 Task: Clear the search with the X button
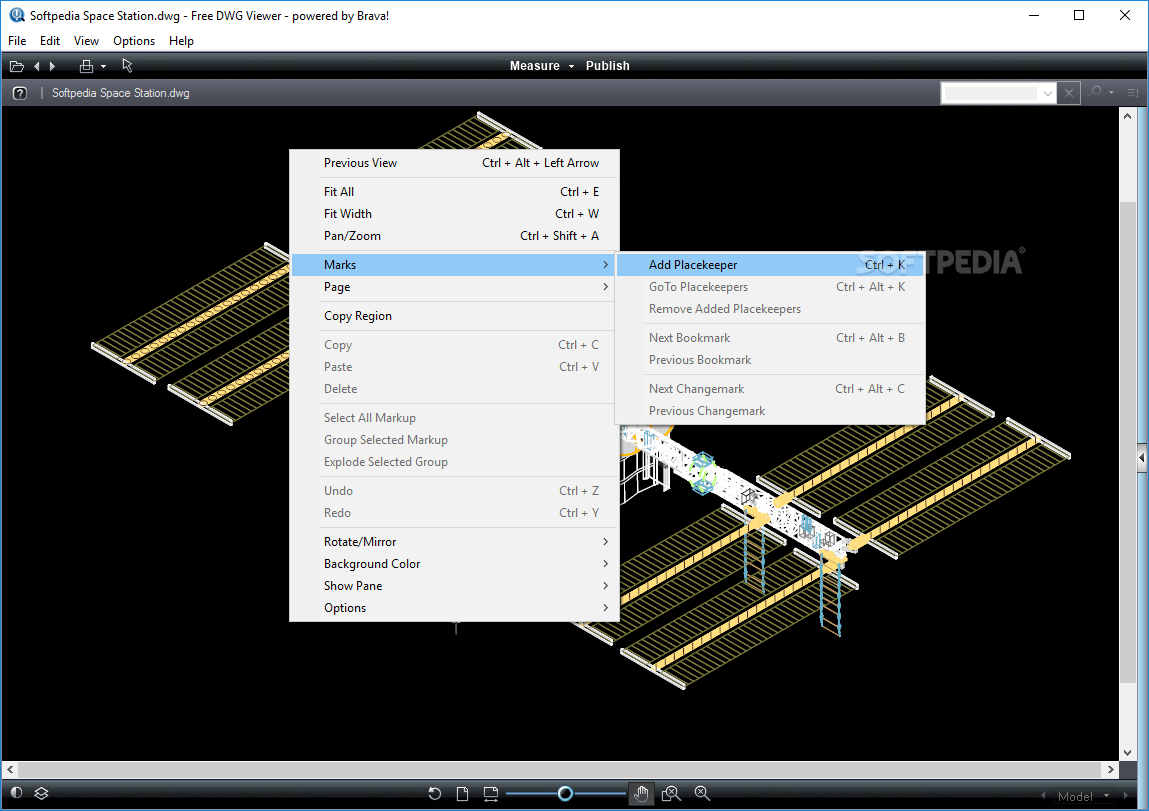pyautogui.click(x=1069, y=93)
